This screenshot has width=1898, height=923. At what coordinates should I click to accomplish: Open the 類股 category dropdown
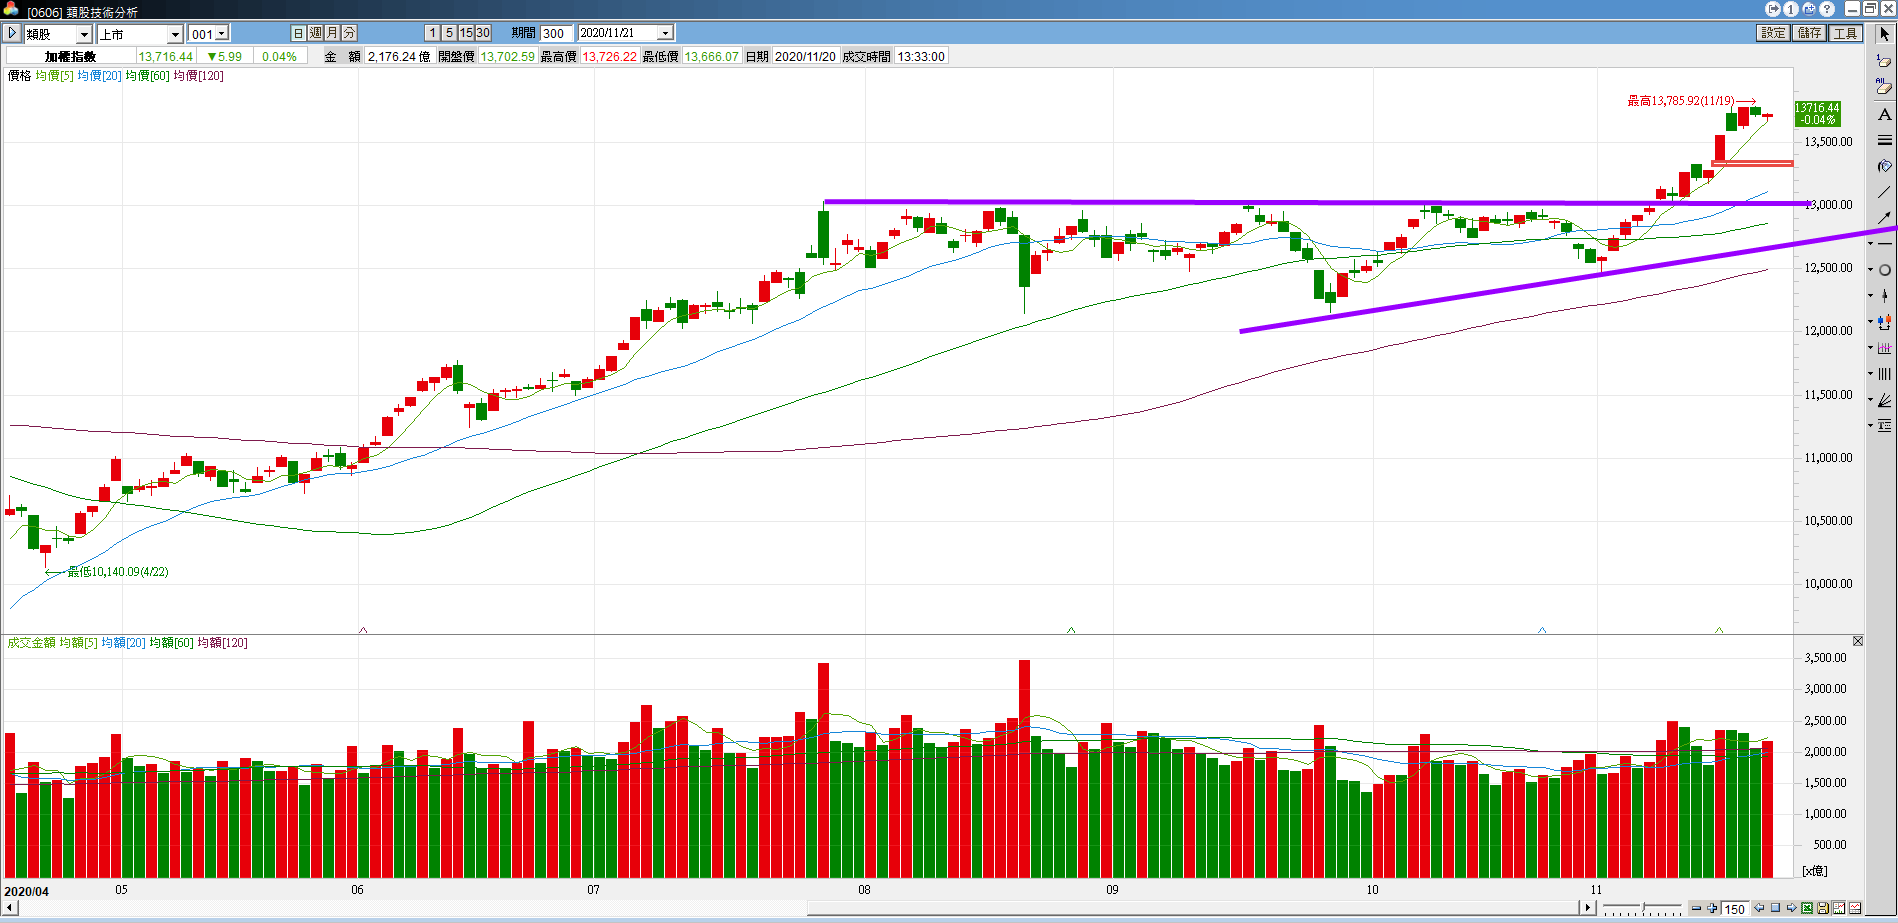pos(85,34)
